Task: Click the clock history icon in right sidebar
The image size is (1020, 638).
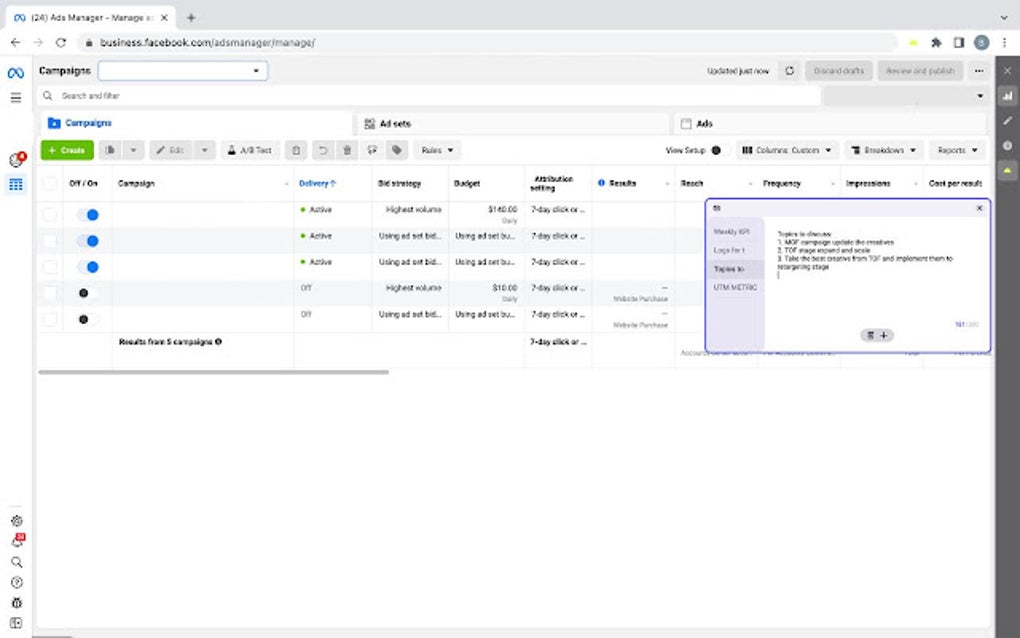Action: tap(1008, 146)
